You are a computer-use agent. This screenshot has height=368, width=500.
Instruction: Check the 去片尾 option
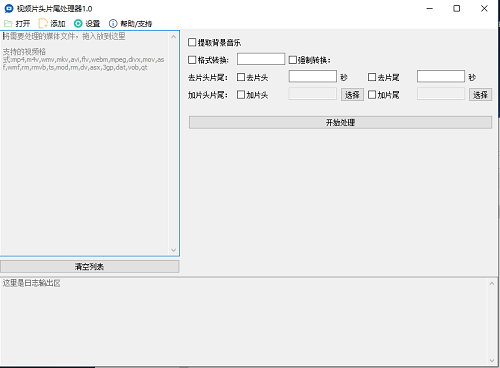(372, 77)
